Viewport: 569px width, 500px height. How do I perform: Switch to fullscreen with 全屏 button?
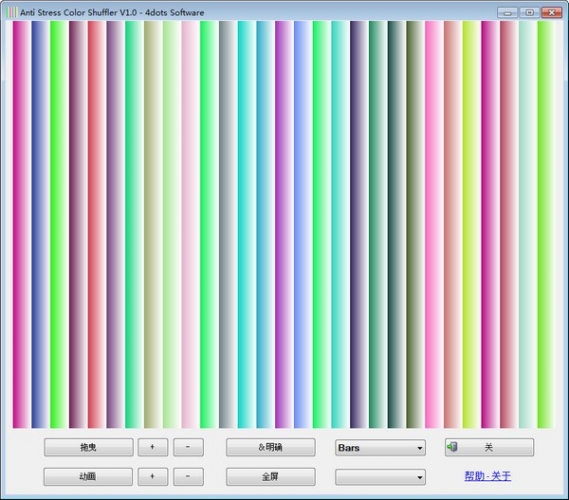click(271, 476)
